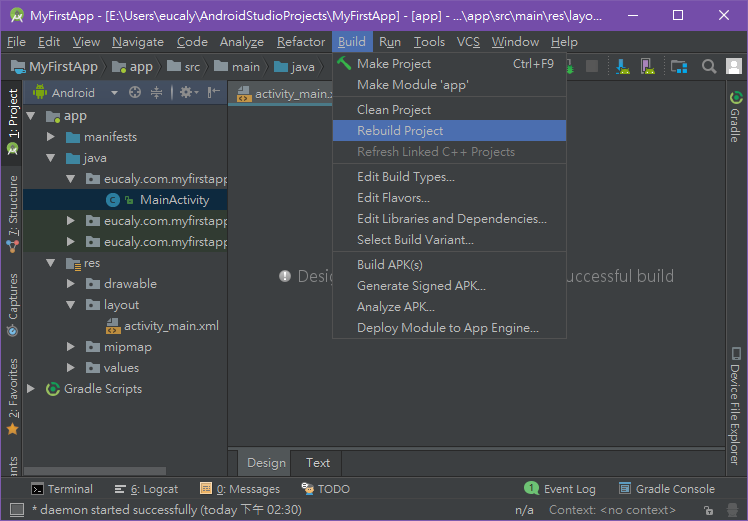Collapse the res folder
This screenshot has height=521, width=748.
pyautogui.click(x=51, y=263)
